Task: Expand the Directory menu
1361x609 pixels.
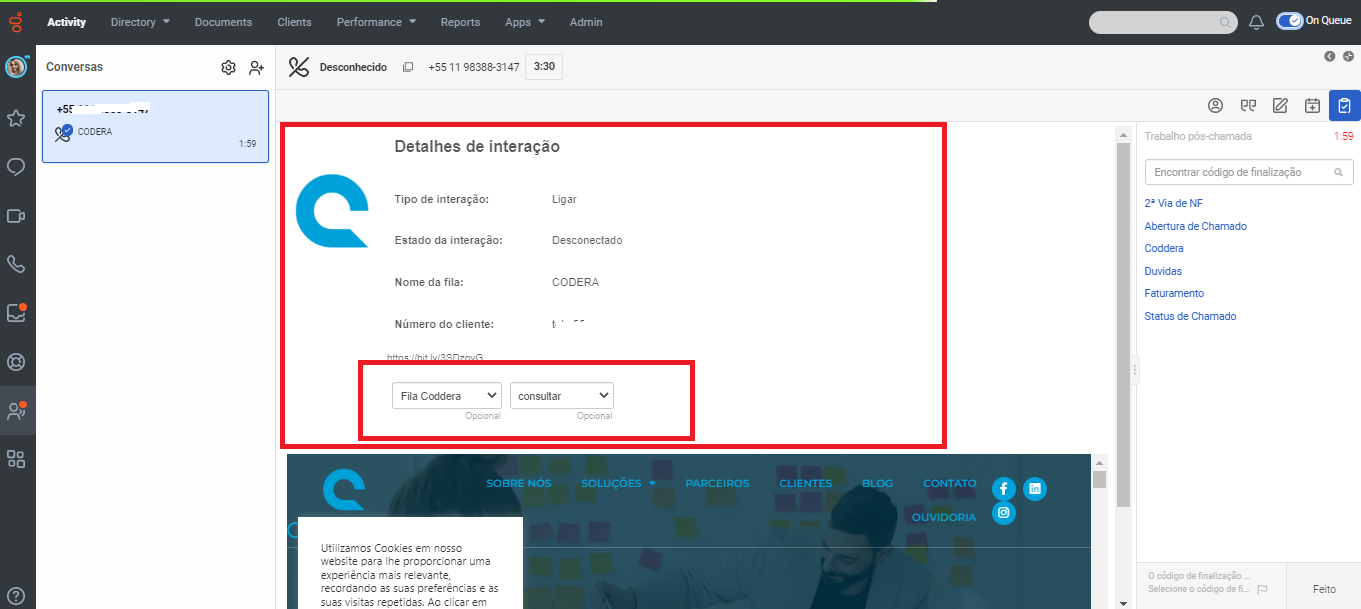Action: [140, 22]
